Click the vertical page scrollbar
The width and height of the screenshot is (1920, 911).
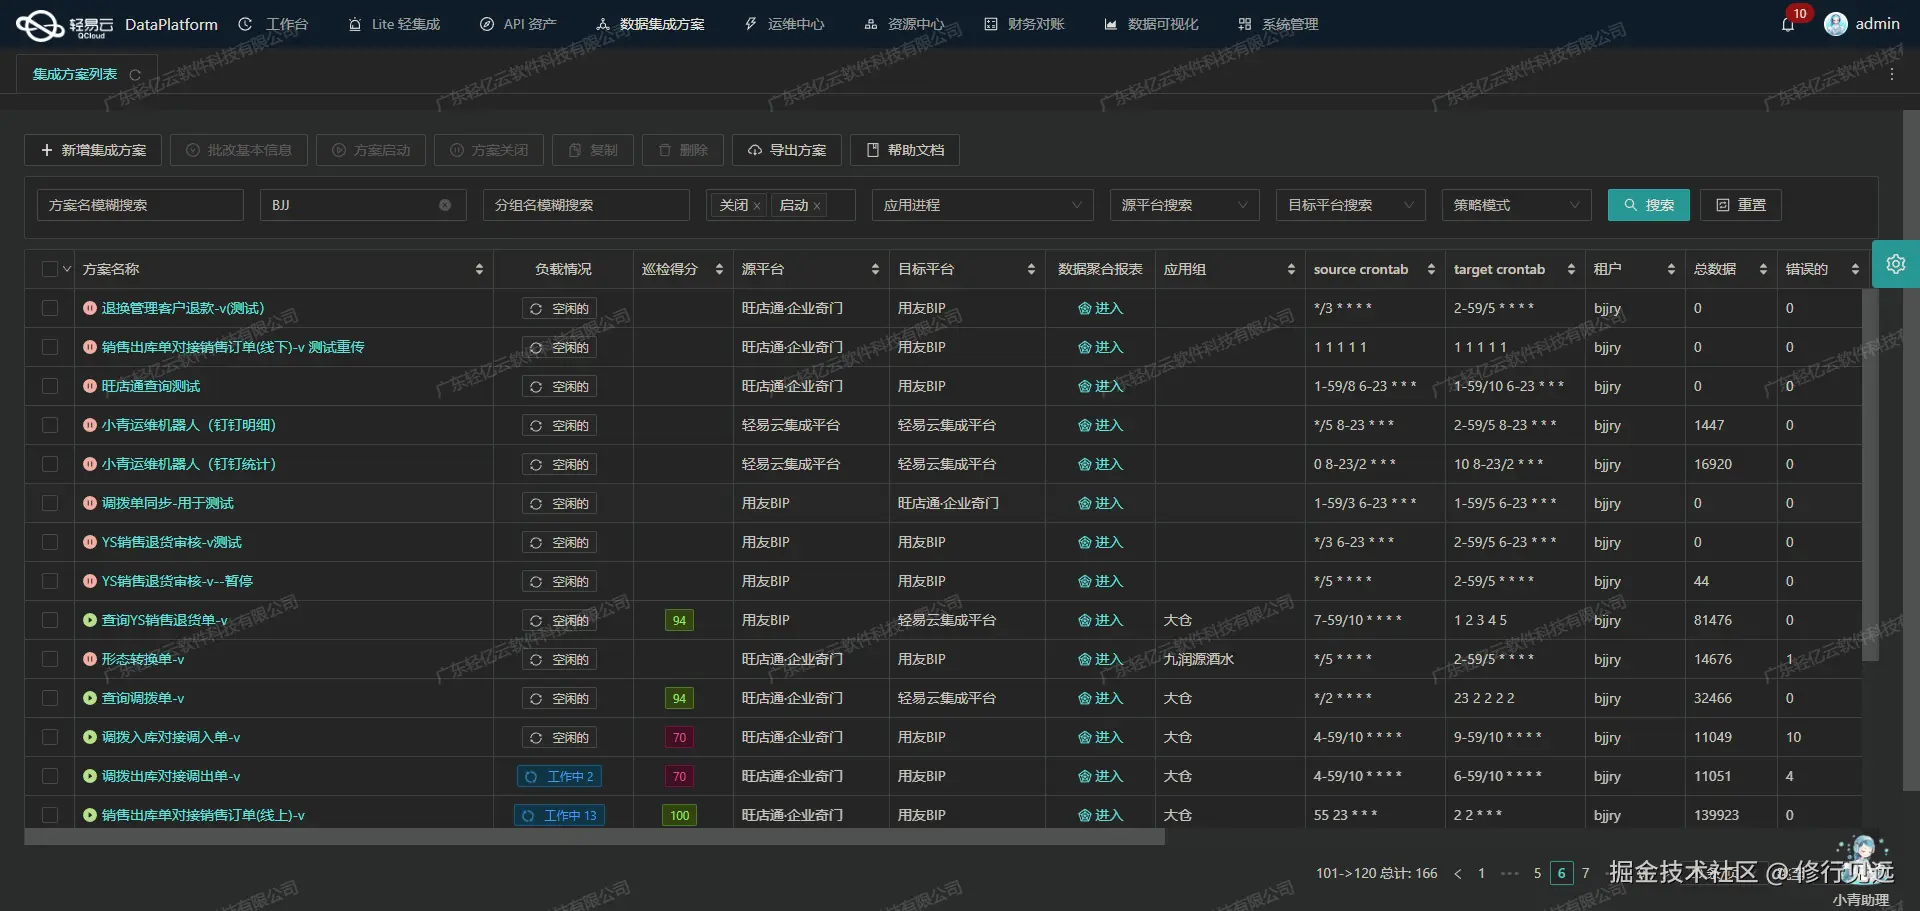click(x=1911, y=450)
